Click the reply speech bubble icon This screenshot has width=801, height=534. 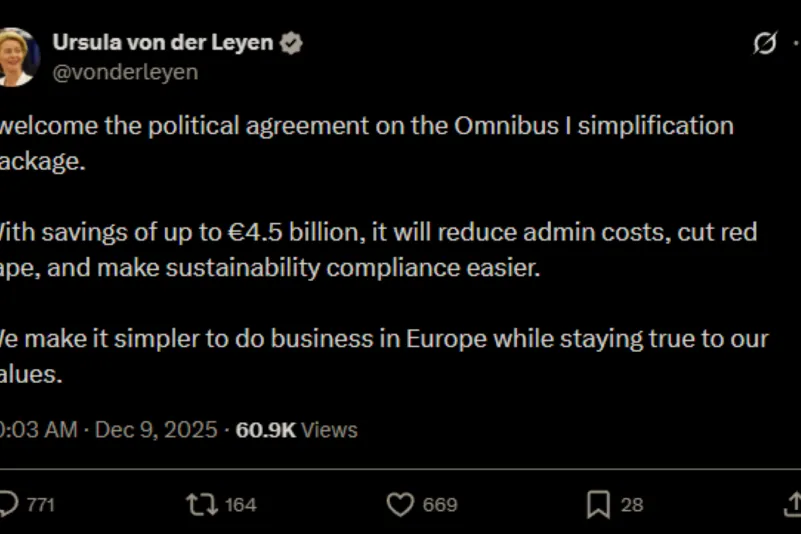coord(8,504)
